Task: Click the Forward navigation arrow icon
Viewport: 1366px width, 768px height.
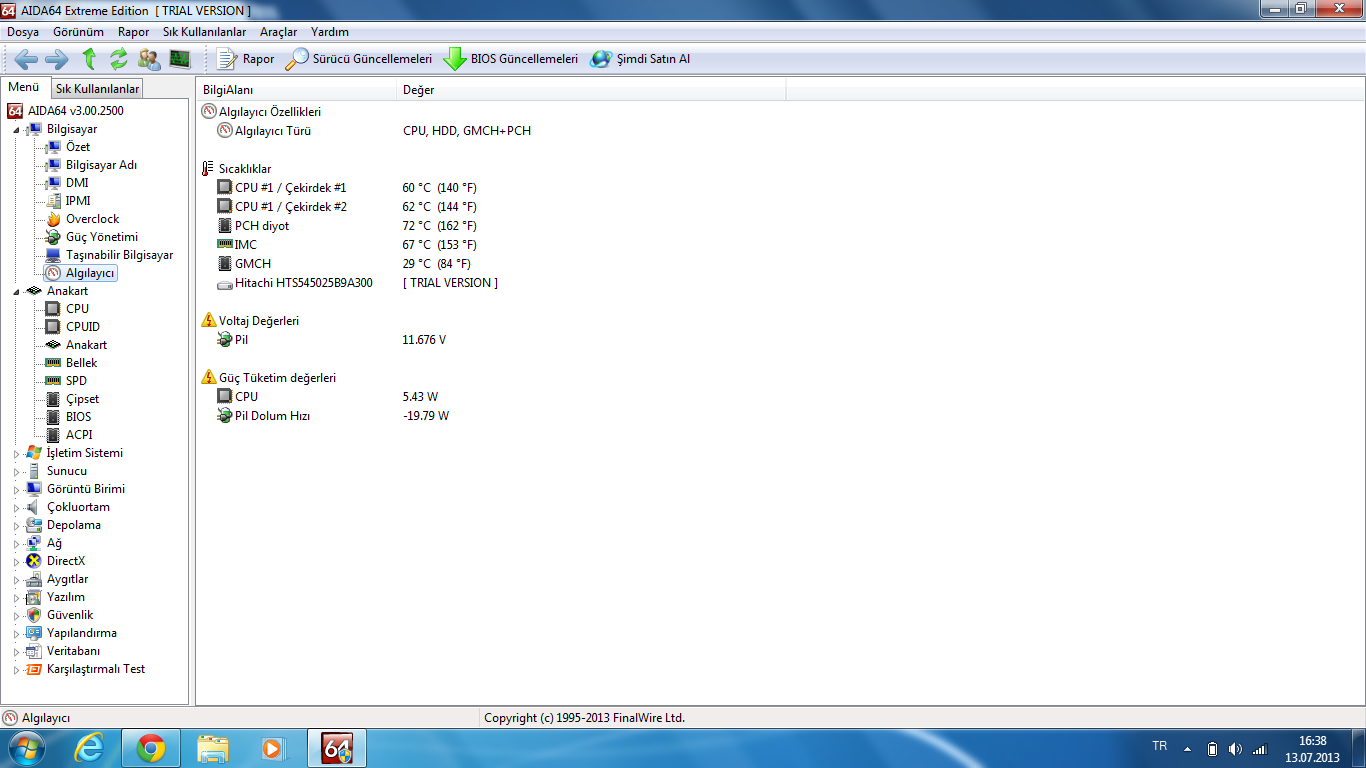Action: pyautogui.click(x=57, y=59)
